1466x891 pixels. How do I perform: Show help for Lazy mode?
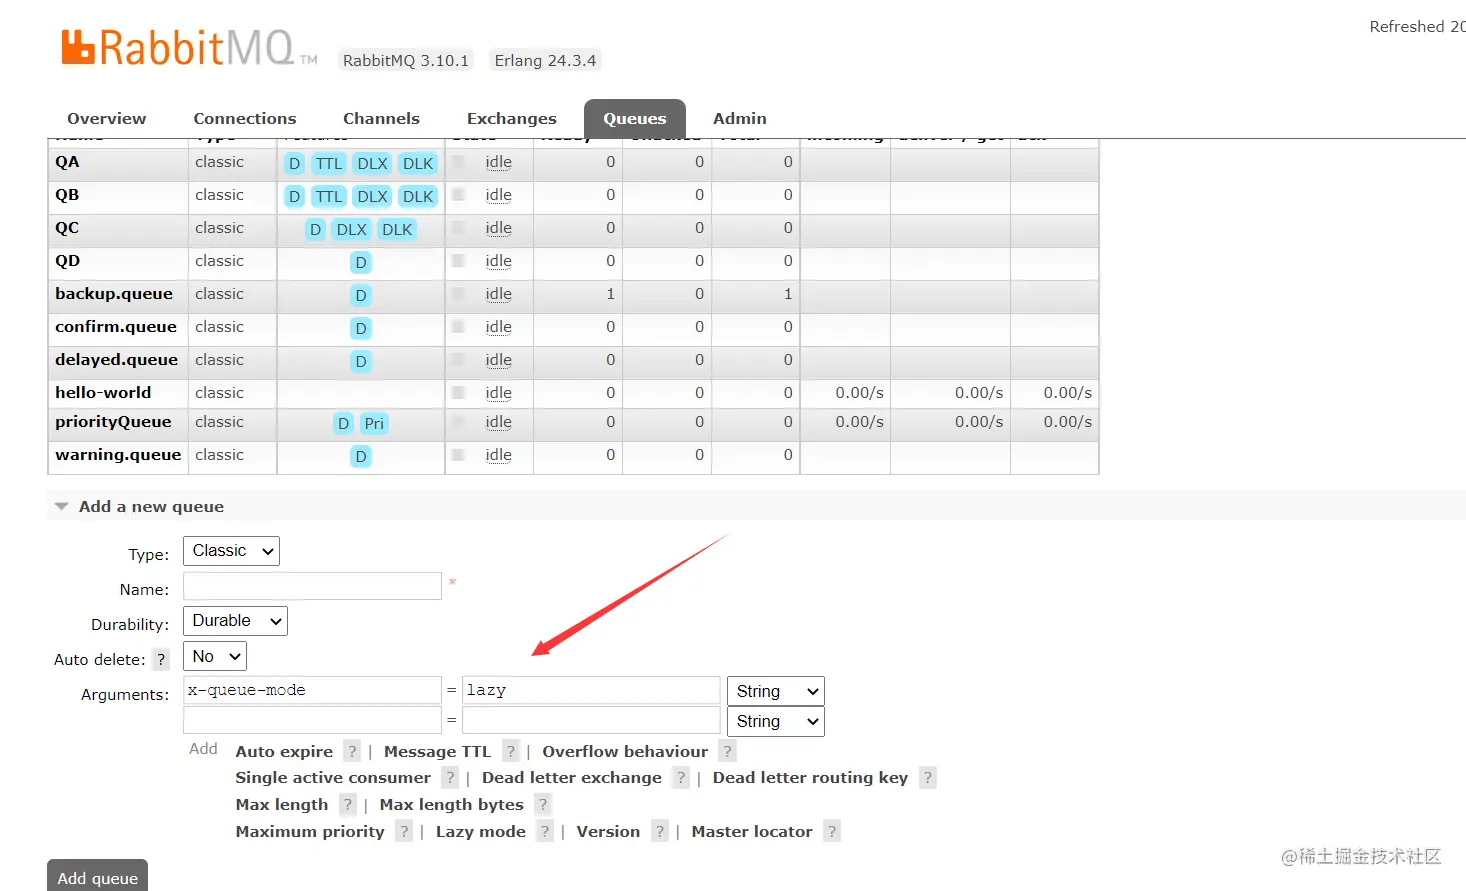click(545, 831)
